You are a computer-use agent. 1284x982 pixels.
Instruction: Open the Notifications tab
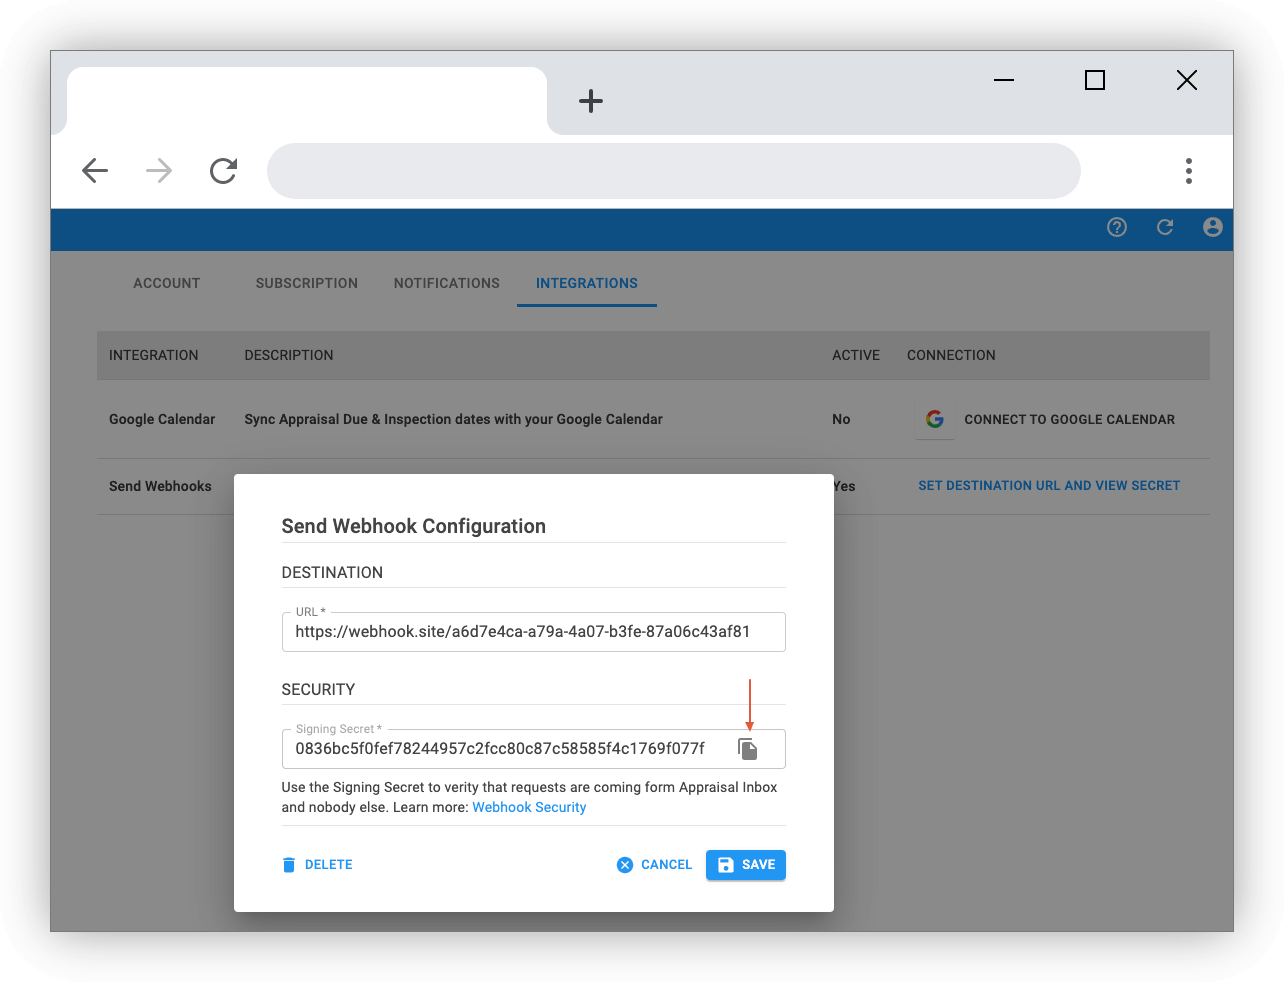point(446,283)
